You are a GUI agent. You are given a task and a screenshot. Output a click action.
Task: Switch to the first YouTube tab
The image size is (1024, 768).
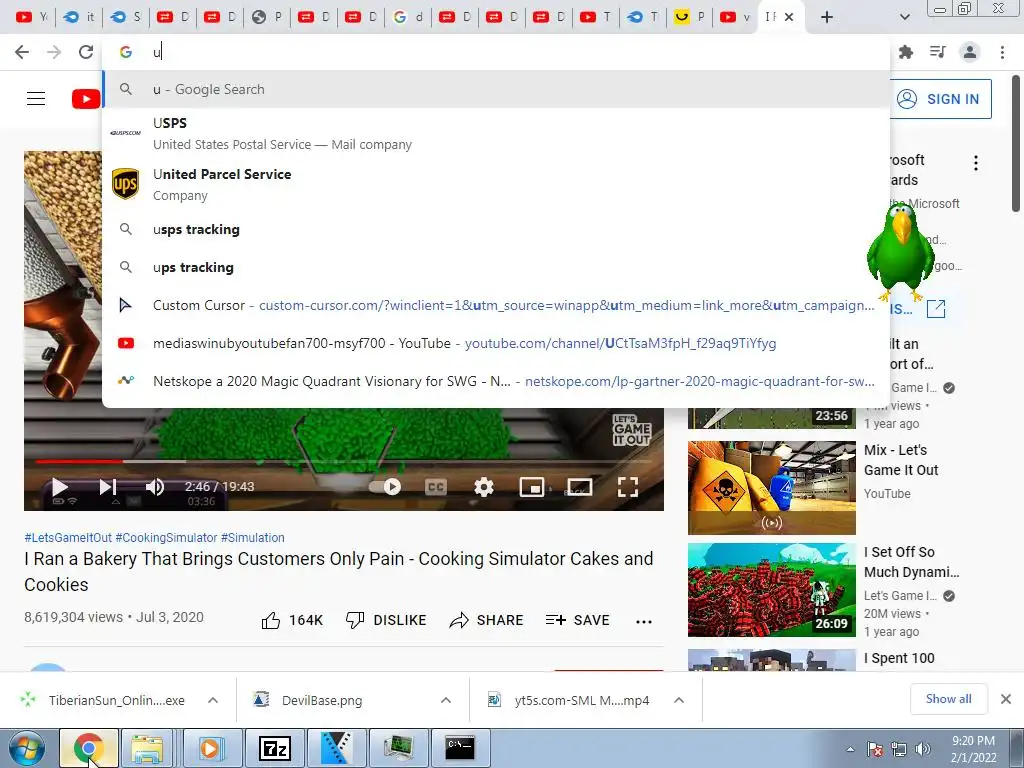31,17
